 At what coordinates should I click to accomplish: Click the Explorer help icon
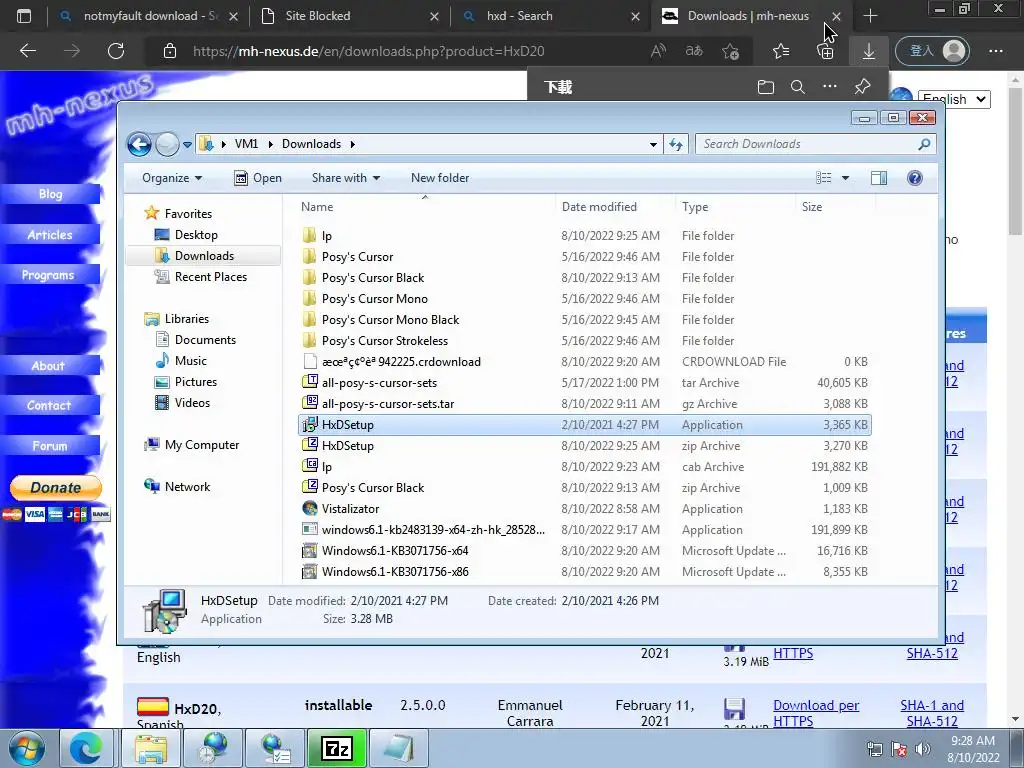coord(915,178)
